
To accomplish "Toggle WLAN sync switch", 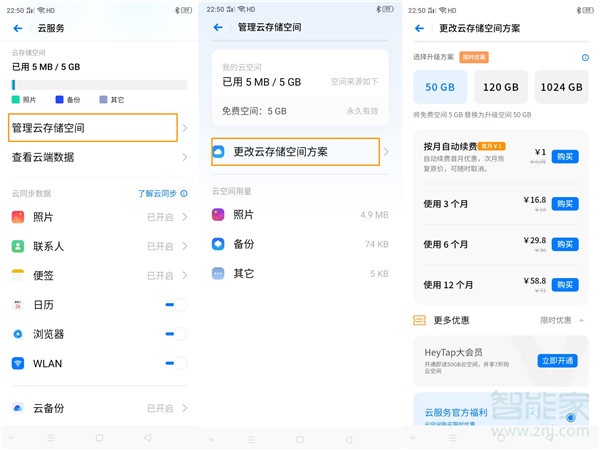I will [x=176, y=363].
